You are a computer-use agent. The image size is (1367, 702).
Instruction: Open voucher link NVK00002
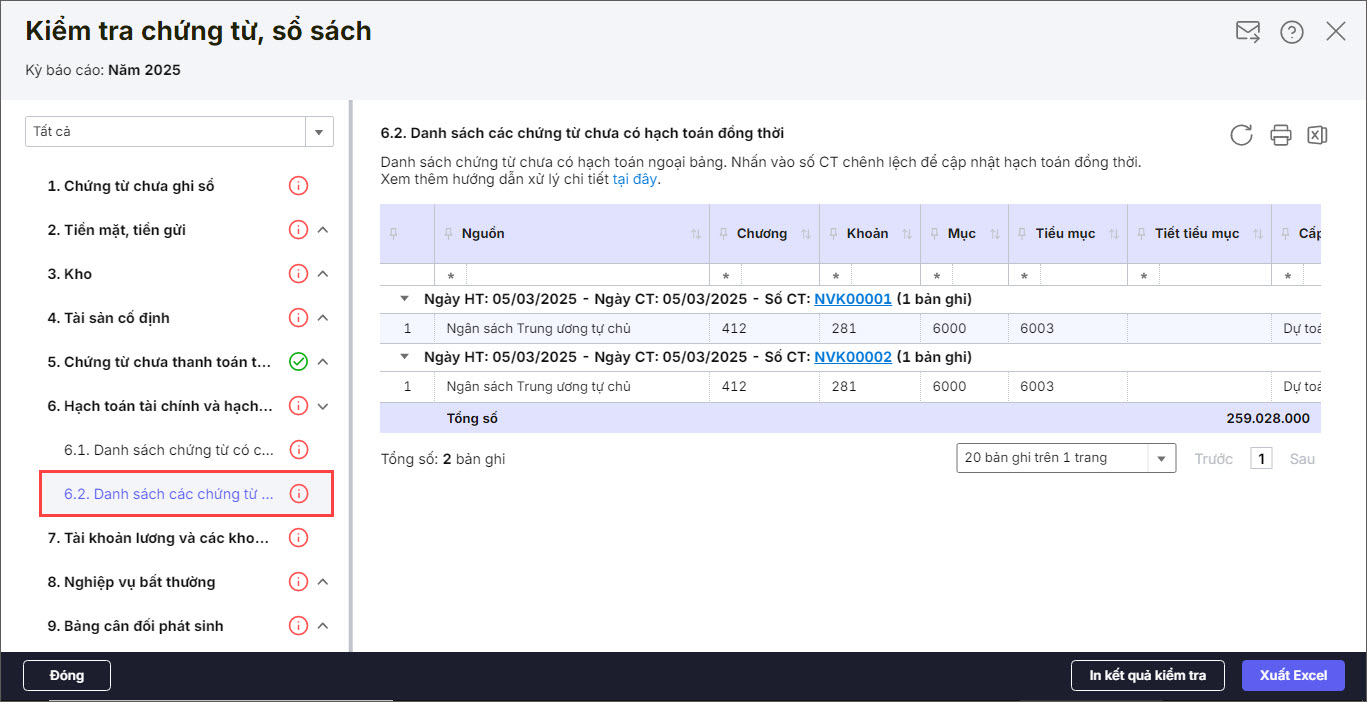(852, 357)
